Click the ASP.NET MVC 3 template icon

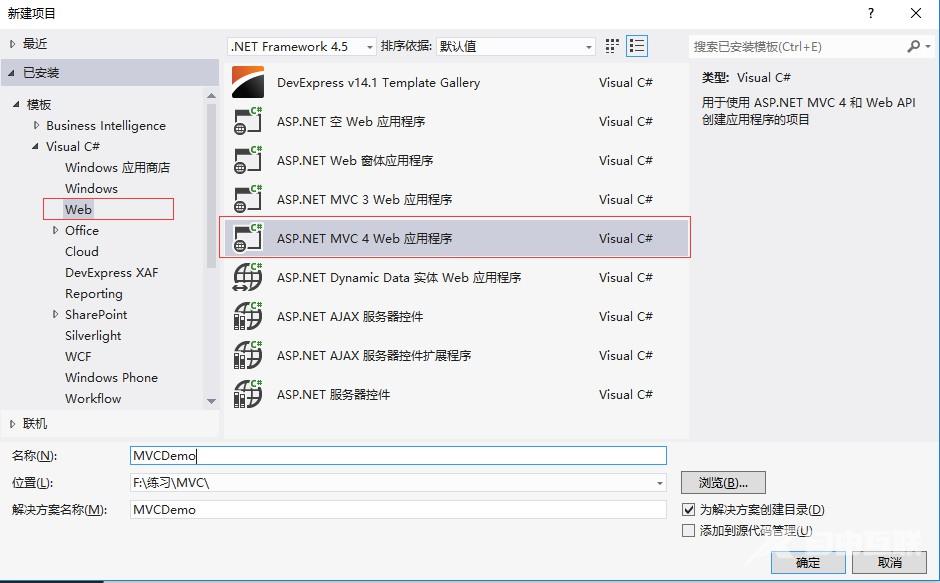(x=248, y=199)
